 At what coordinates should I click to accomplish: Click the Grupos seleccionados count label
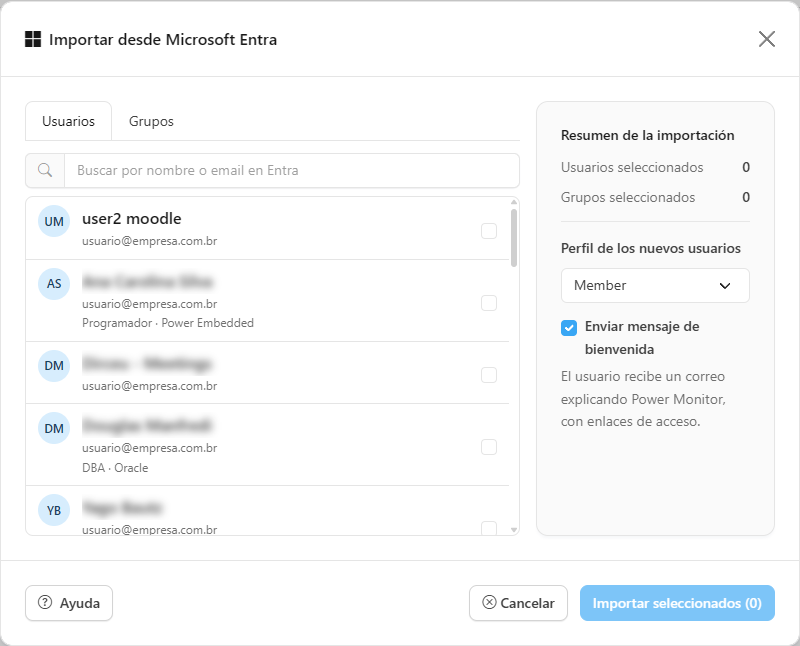tap(628, 197)
